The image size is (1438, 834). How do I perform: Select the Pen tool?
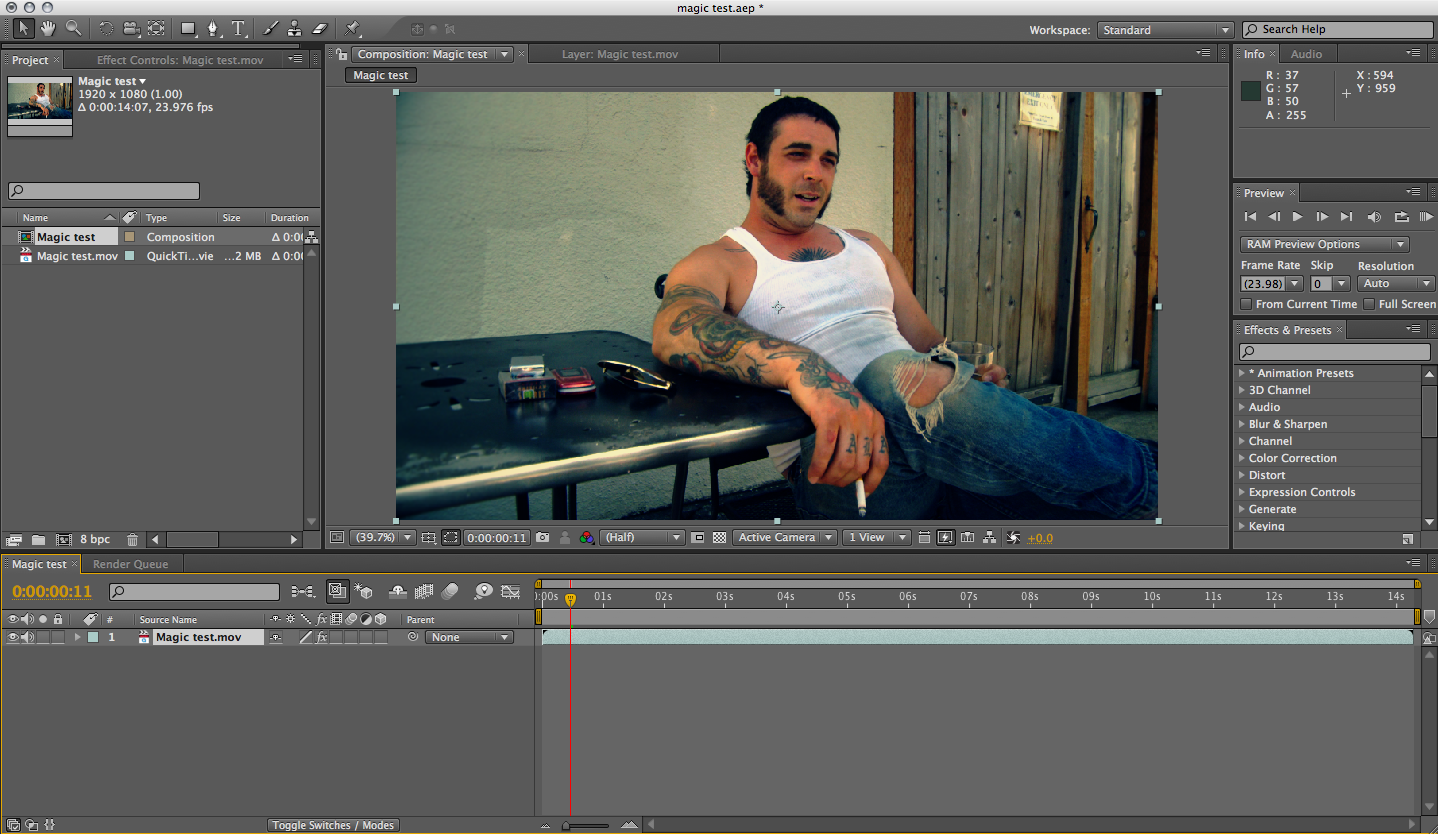pyautogui.click(x=212, y=28)
